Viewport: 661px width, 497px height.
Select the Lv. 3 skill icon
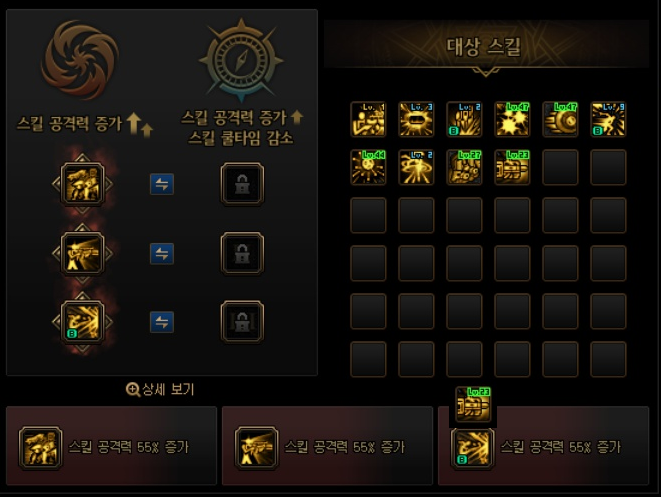click(x=416, y=119)
